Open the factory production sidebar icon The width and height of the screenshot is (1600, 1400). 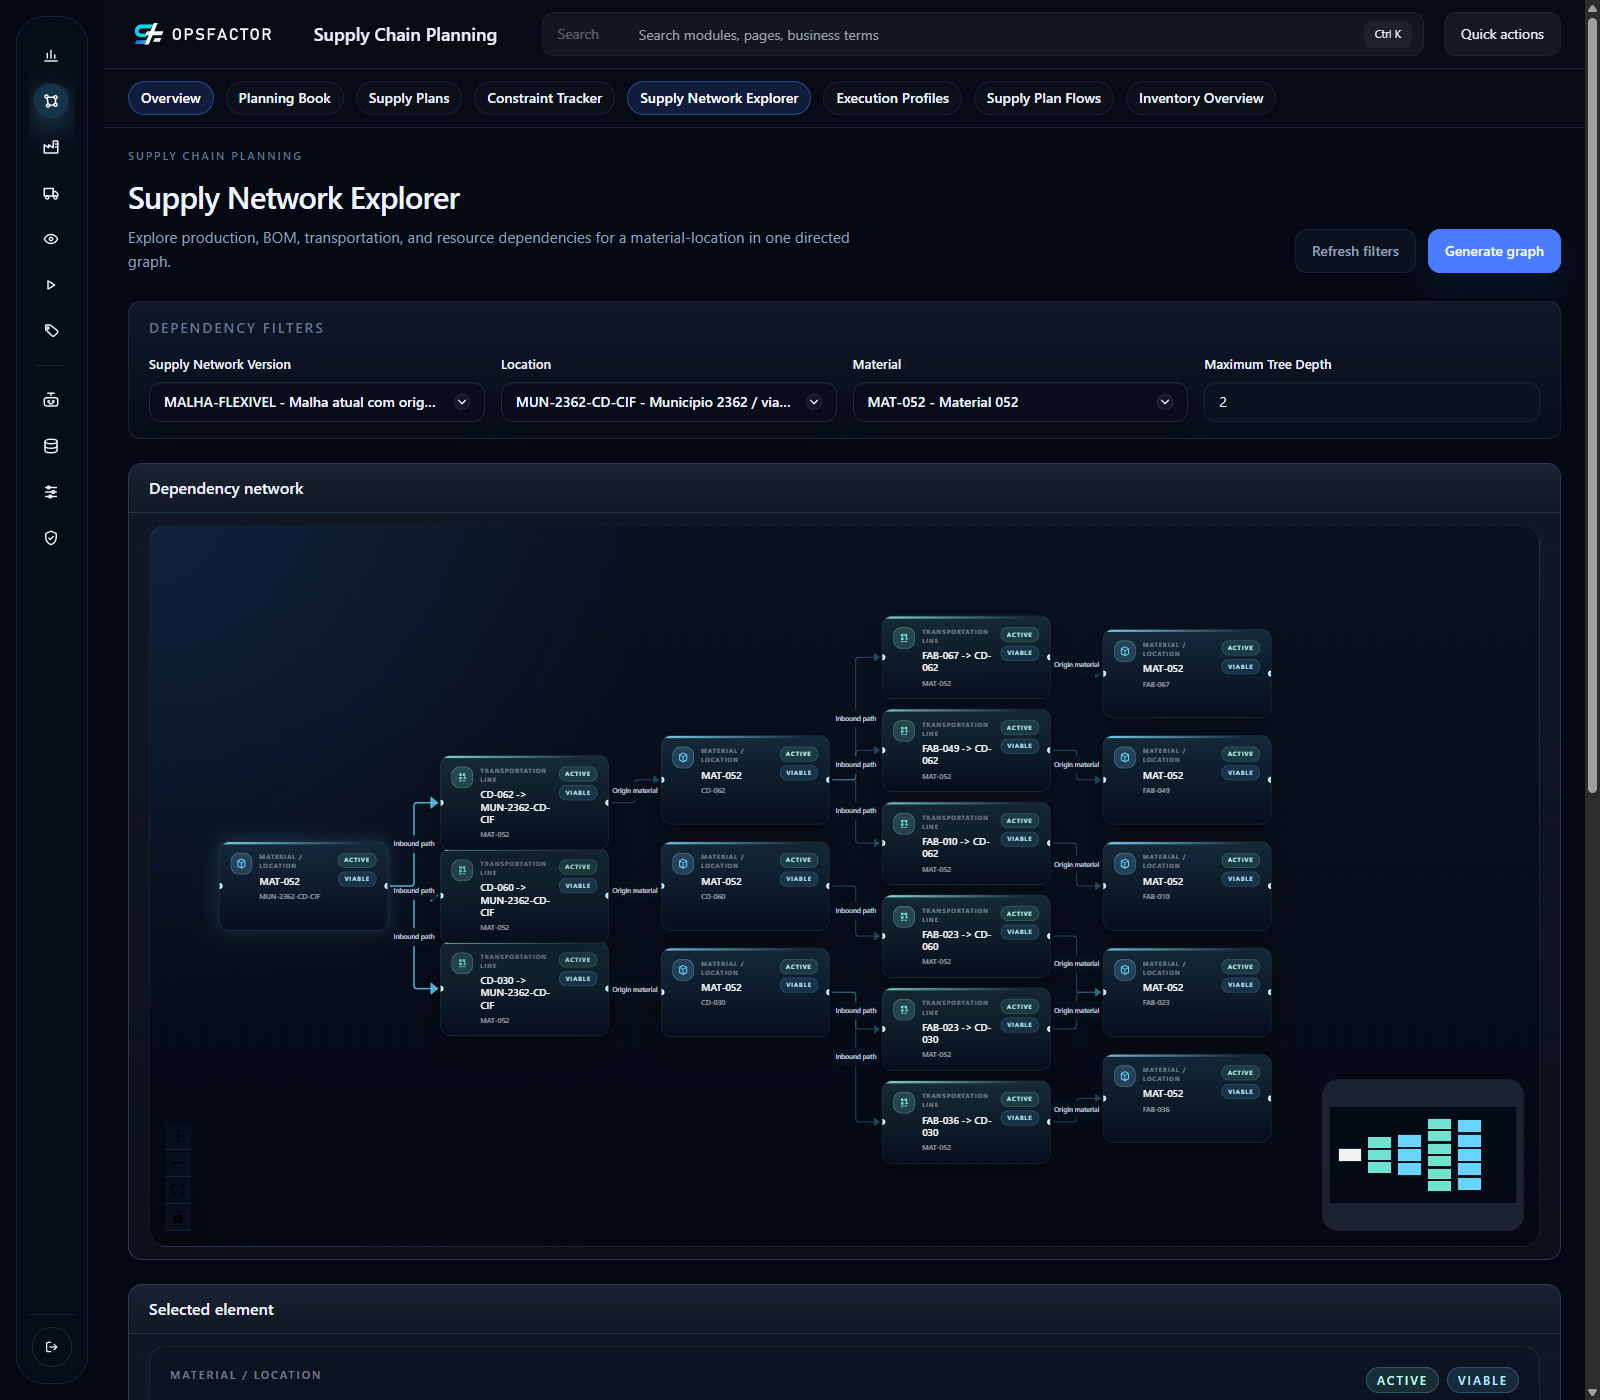click(51, 147)
